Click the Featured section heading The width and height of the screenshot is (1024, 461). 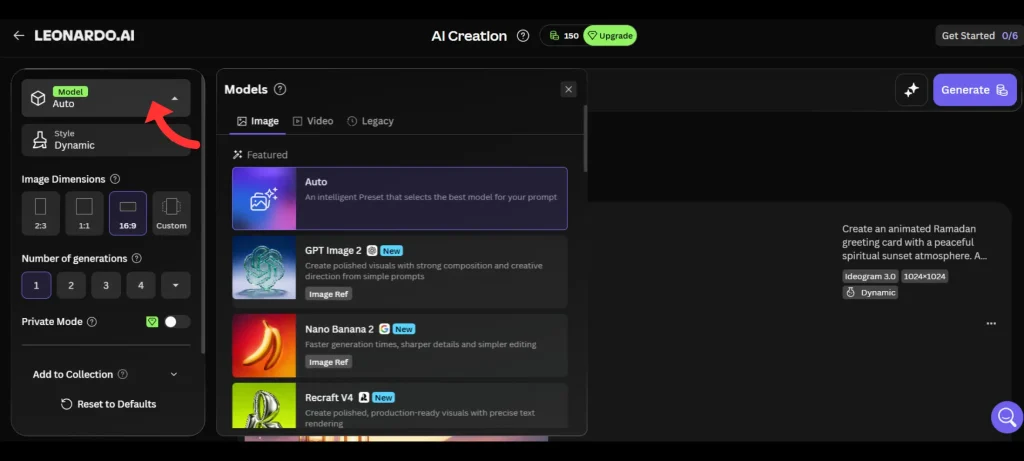(260, 155)
